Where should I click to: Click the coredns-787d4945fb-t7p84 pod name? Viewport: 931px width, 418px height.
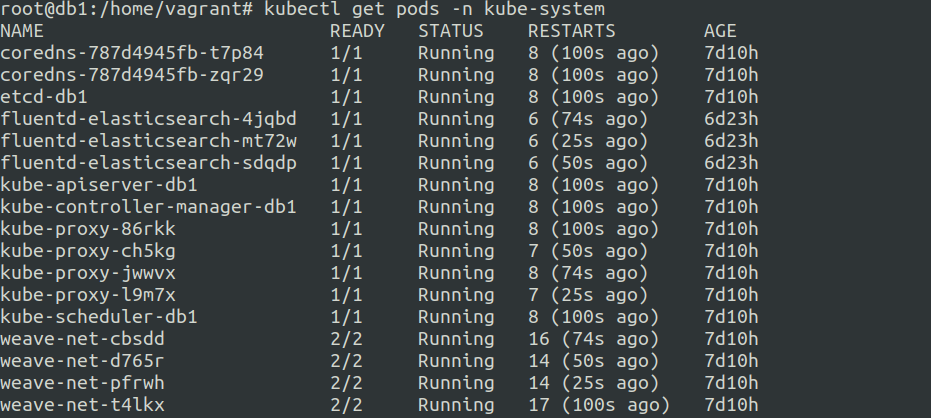[x=132, y=53]
